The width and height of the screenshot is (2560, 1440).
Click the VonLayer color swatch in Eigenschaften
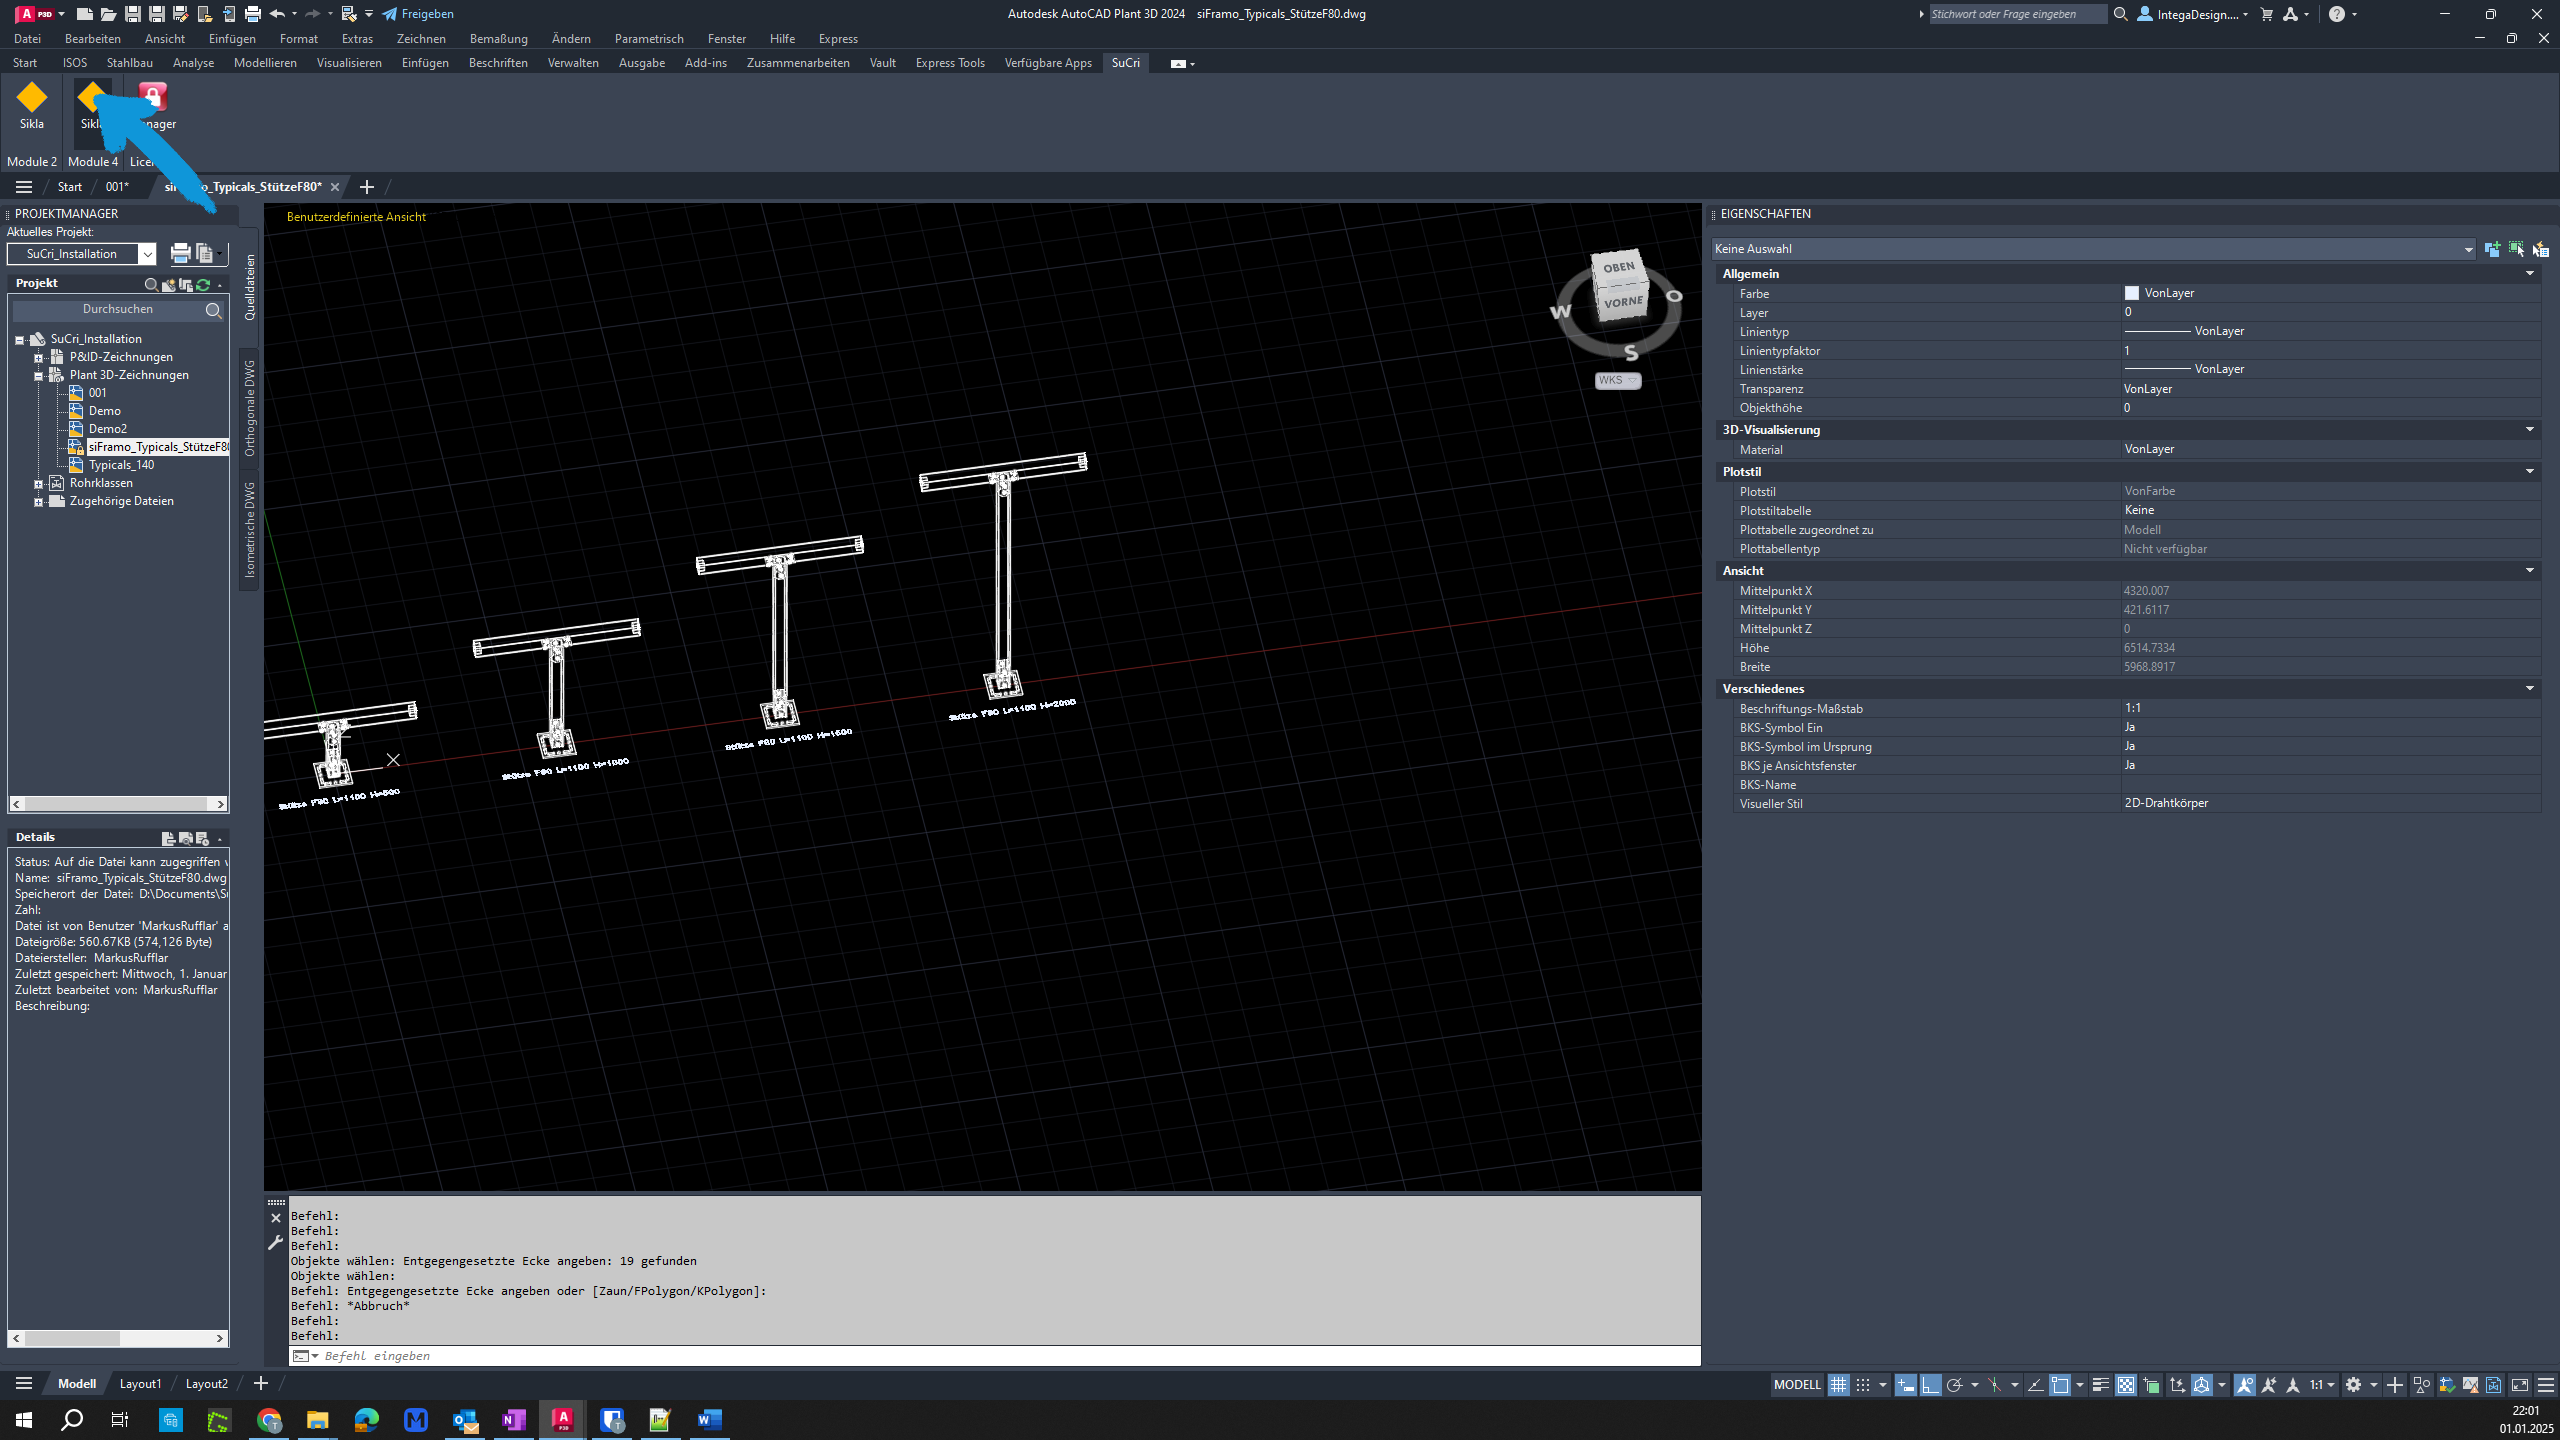click(x=2133, y=292)
